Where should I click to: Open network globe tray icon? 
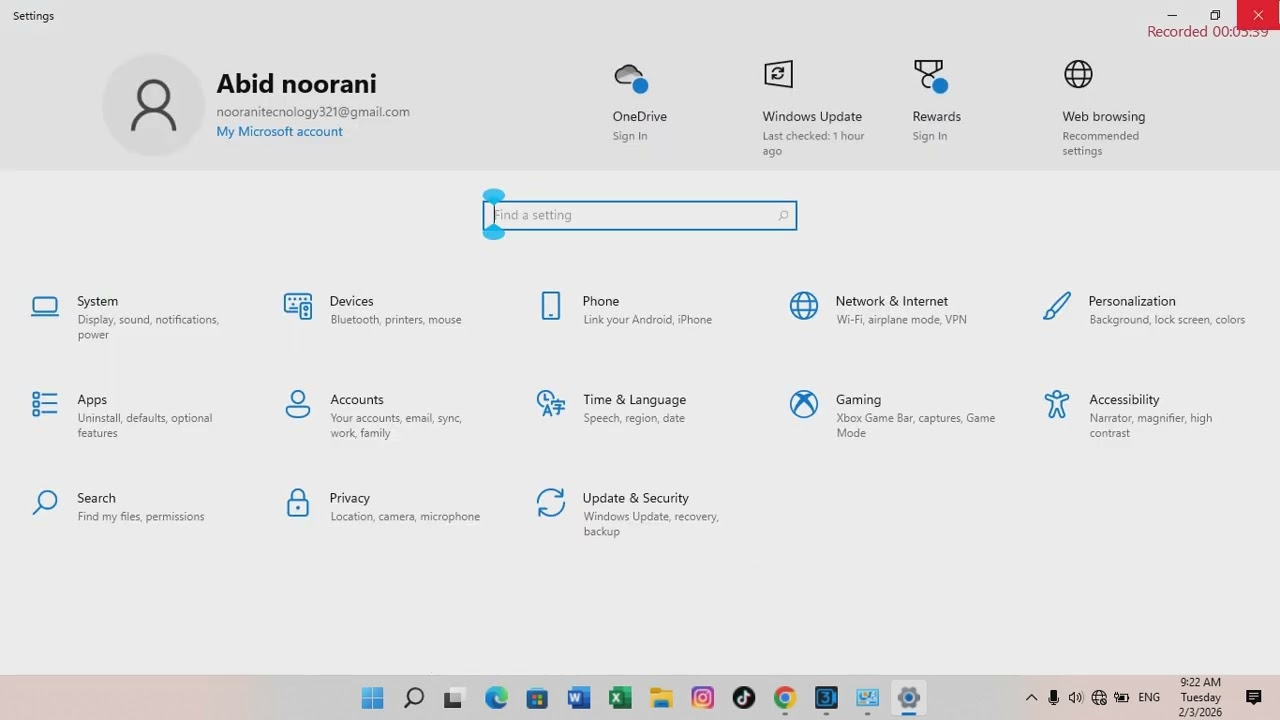1099,698
